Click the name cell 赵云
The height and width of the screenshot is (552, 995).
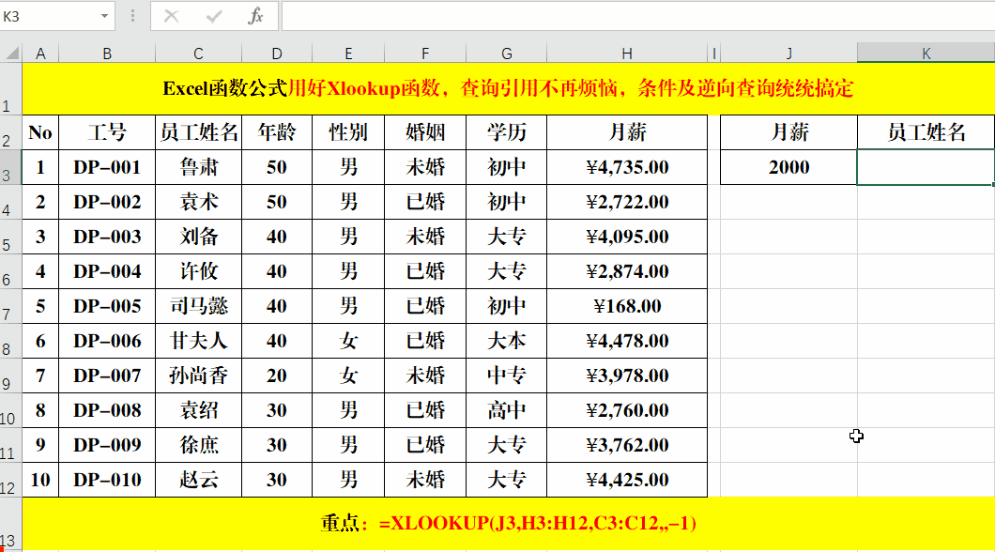(199, 480)
